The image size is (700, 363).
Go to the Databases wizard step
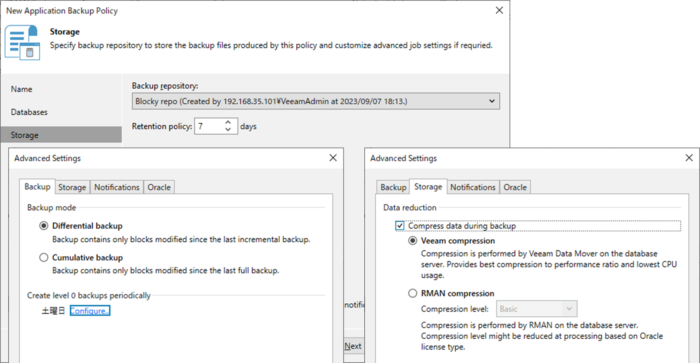tap(29, 112)
